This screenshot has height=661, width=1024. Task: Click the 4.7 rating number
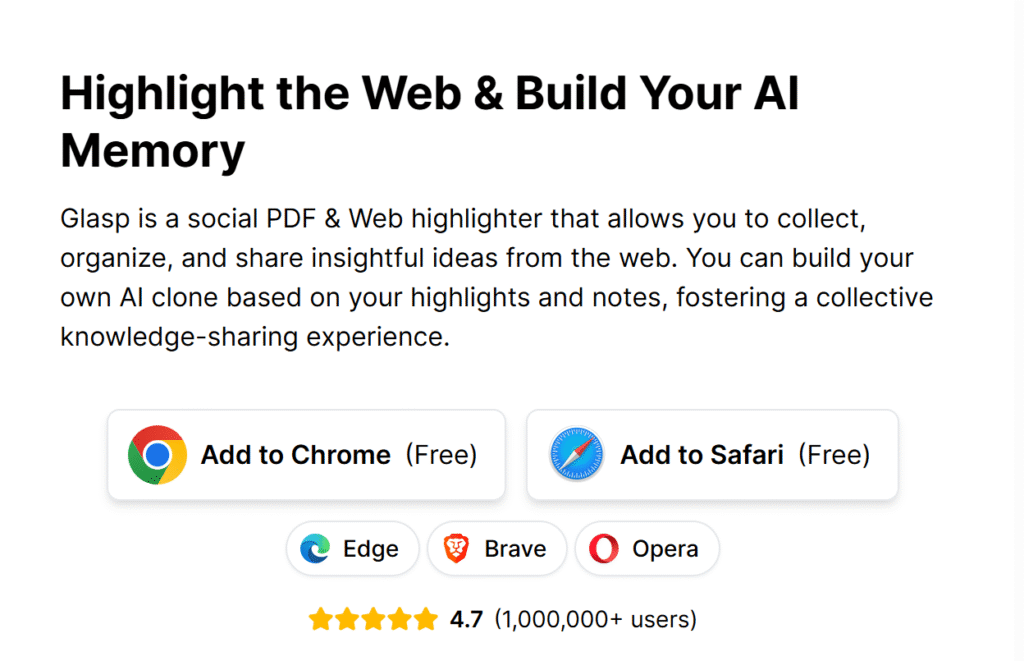pyautogui.click(x=466, y=619)
